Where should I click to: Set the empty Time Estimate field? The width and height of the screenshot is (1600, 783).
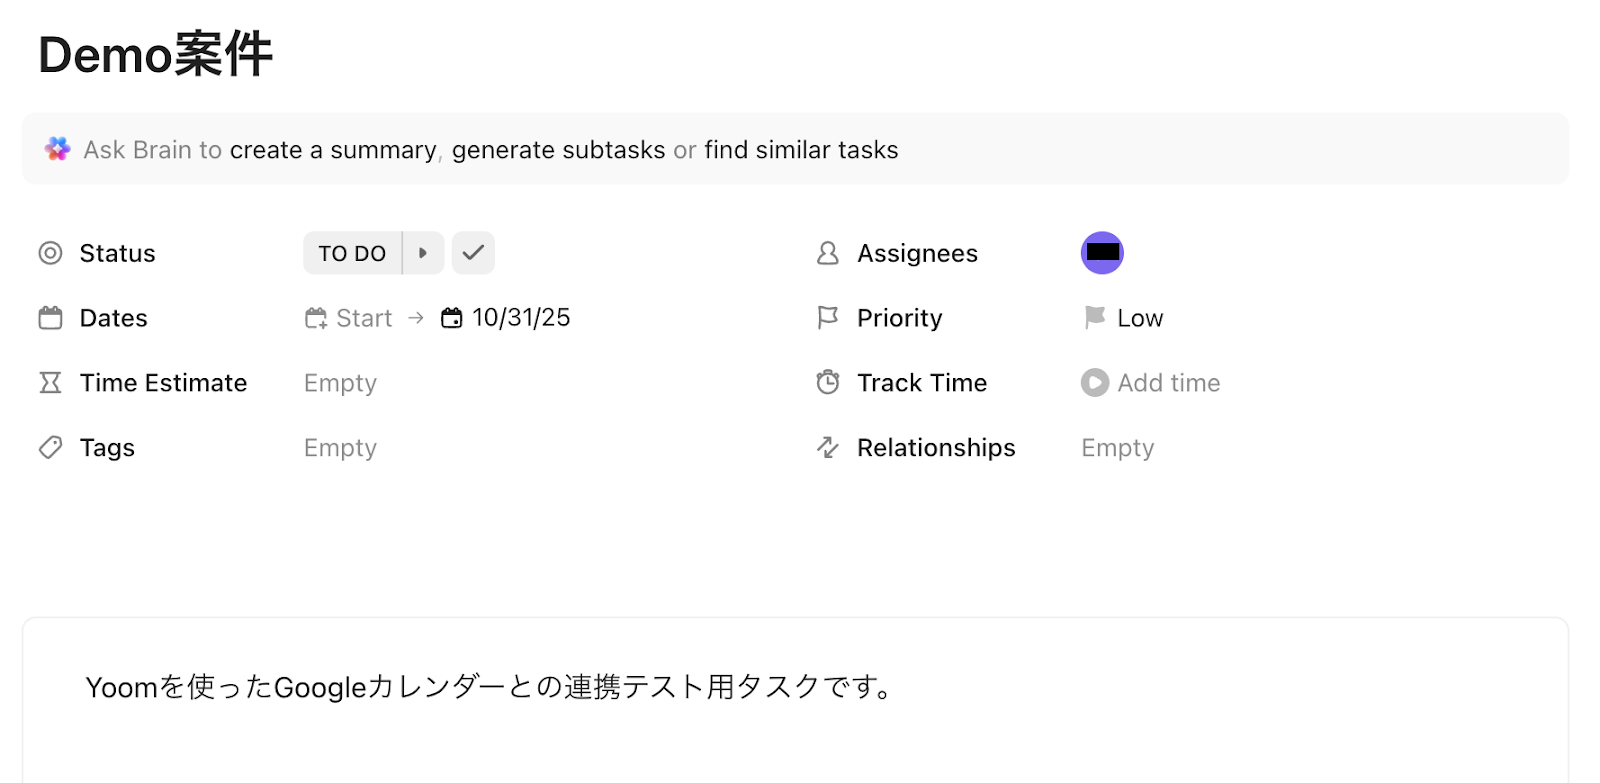click(x=340, y=383)
